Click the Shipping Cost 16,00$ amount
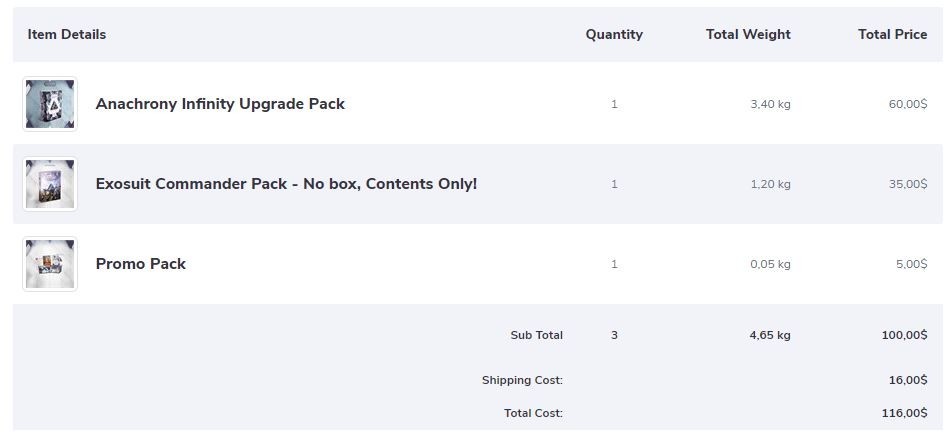The width and height of the screenshot is (950, 439). click(907, 380)
